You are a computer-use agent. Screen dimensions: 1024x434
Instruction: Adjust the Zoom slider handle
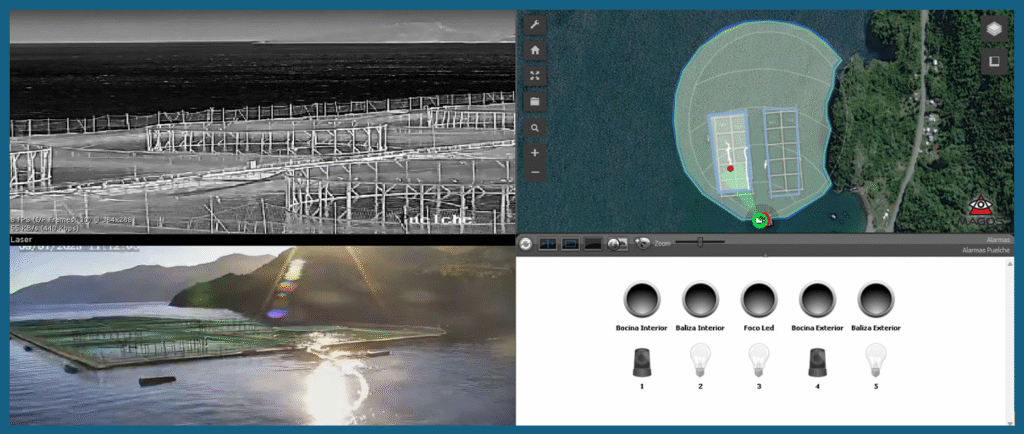pos(700,242)
